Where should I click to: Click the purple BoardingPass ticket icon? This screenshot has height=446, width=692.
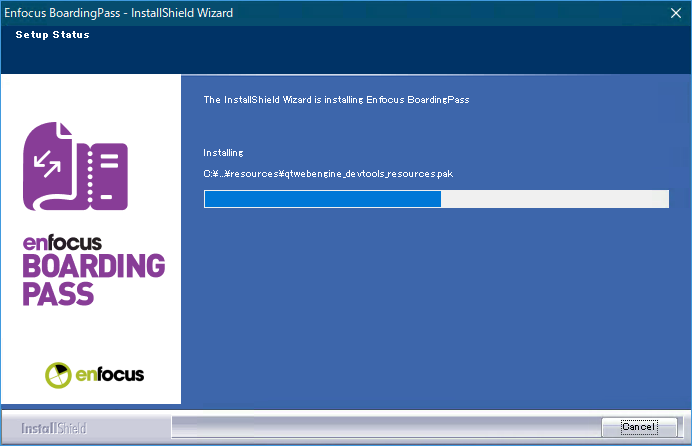click(75, 166)
